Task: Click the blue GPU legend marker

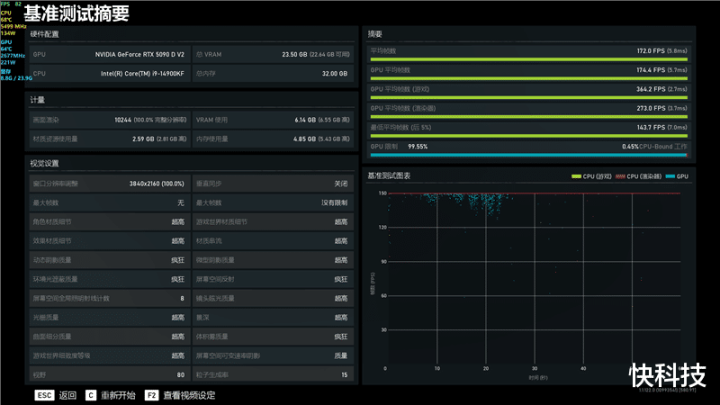Action: (x=670, y=176)
